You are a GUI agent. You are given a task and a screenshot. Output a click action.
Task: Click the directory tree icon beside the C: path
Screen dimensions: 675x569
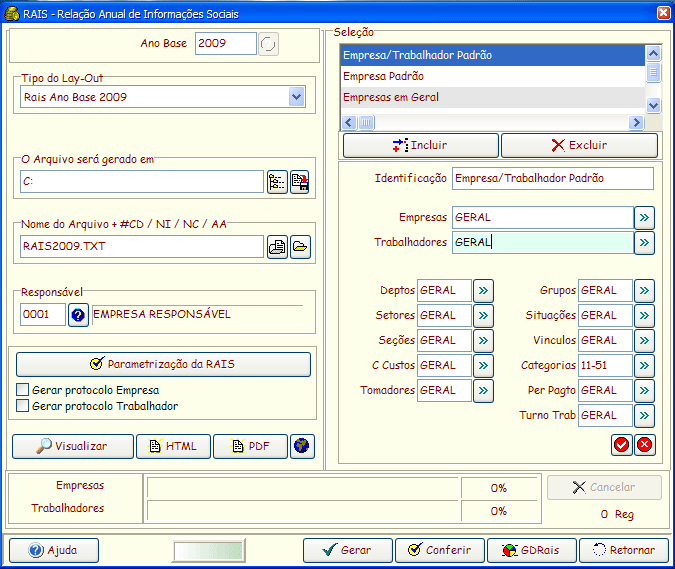pos(277,182)
